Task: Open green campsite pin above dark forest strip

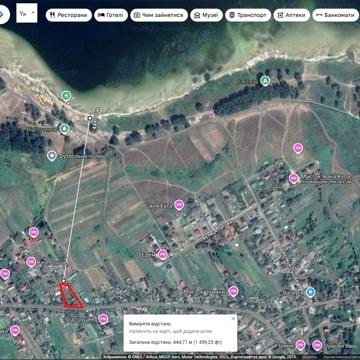Action: (x=265, y=81)
